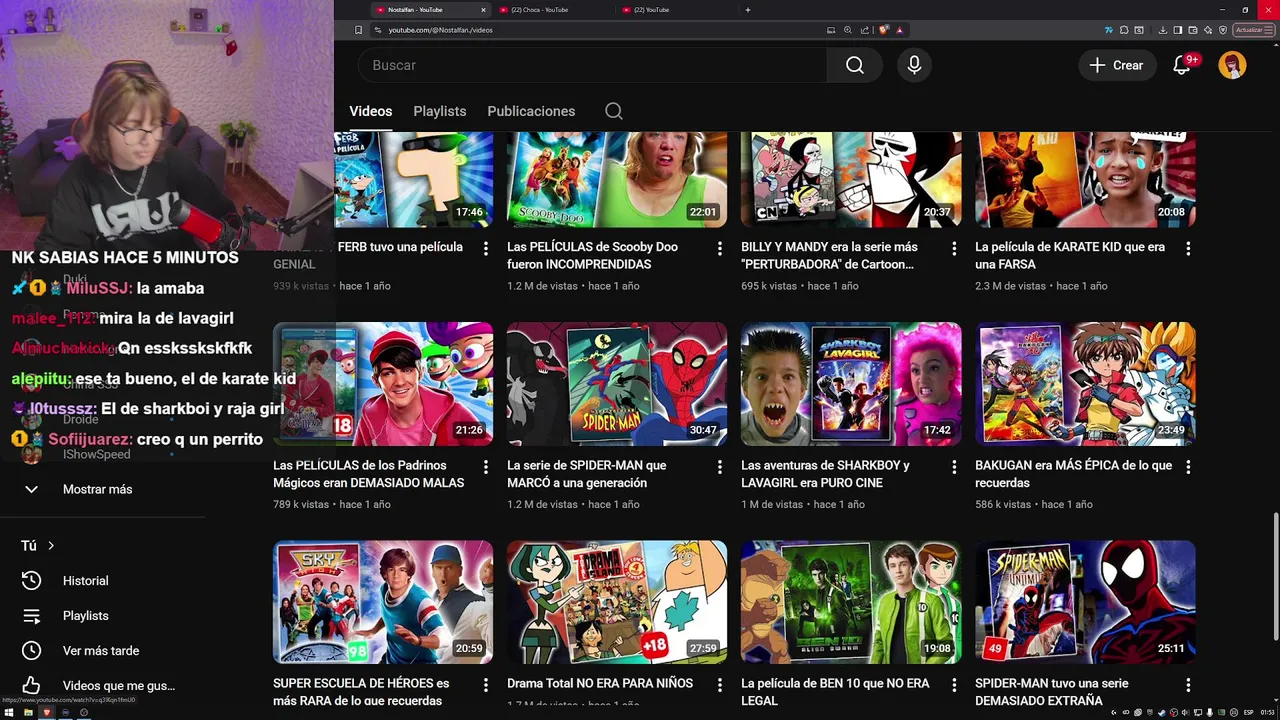The image size is (1280, 720).
Task: Open options for BEN 10 video
Action: tap(953, 685)
